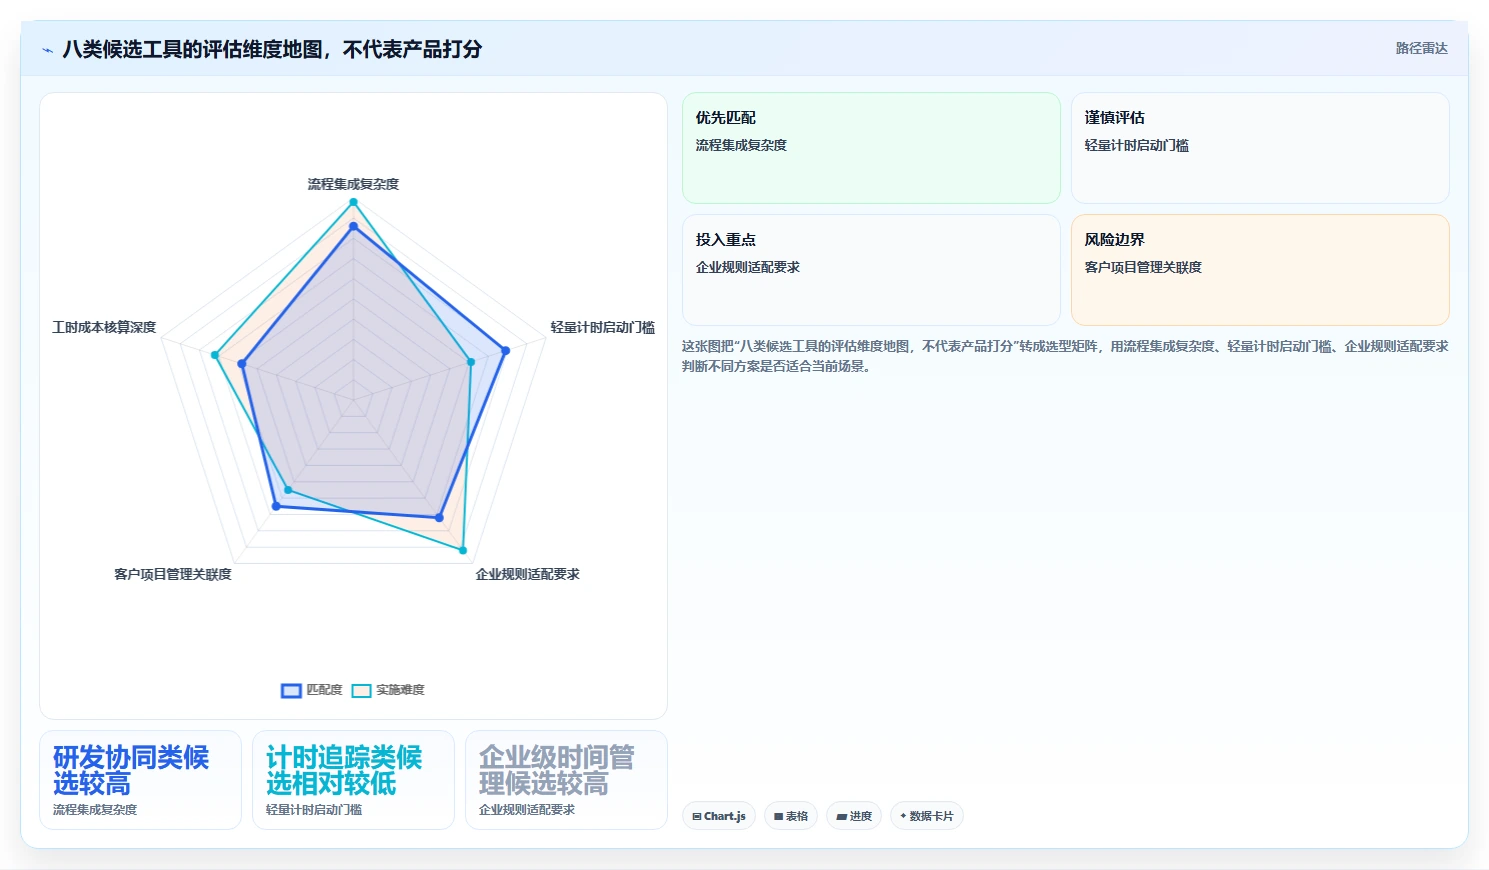Viewport: 1489px width, 870px height.
Task: Click the 流程集成复杂度 radar axis label
Action: (x=353, y=184)
